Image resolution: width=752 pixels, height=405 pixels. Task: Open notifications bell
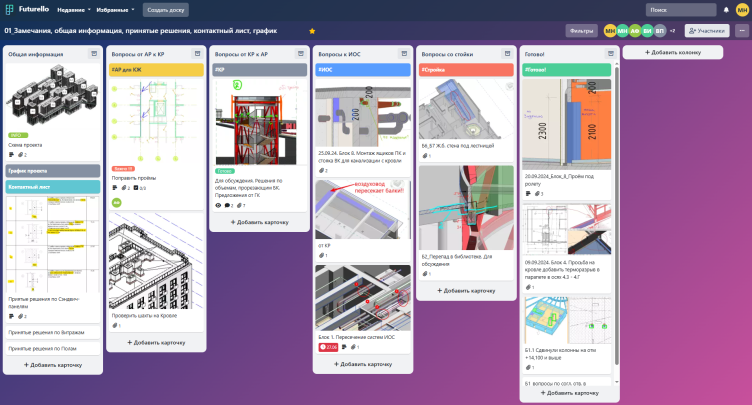click(726, 9)
